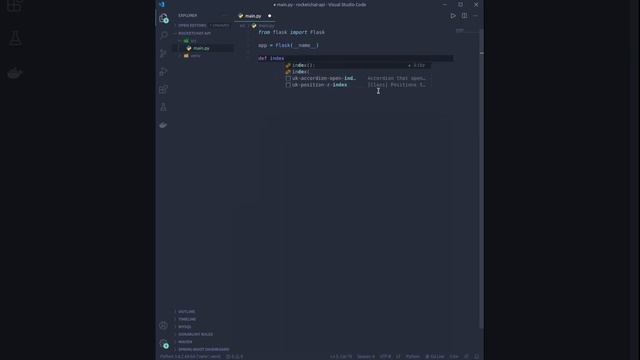Open the Manage gear icon
Viewport: 640px width, 360px height.
164,344
